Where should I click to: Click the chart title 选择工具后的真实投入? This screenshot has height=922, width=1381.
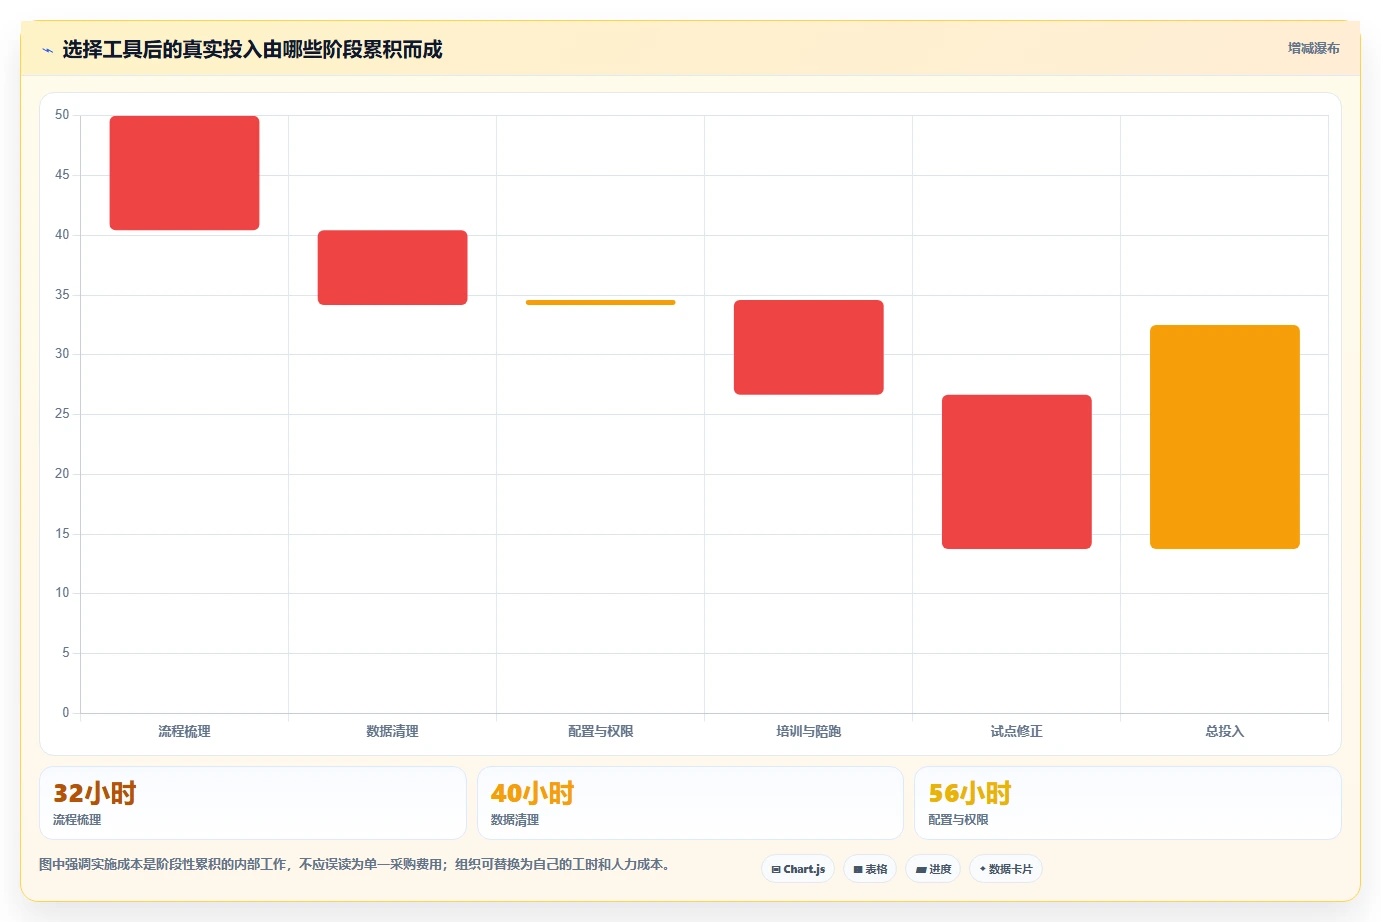(x=252, y=50)
